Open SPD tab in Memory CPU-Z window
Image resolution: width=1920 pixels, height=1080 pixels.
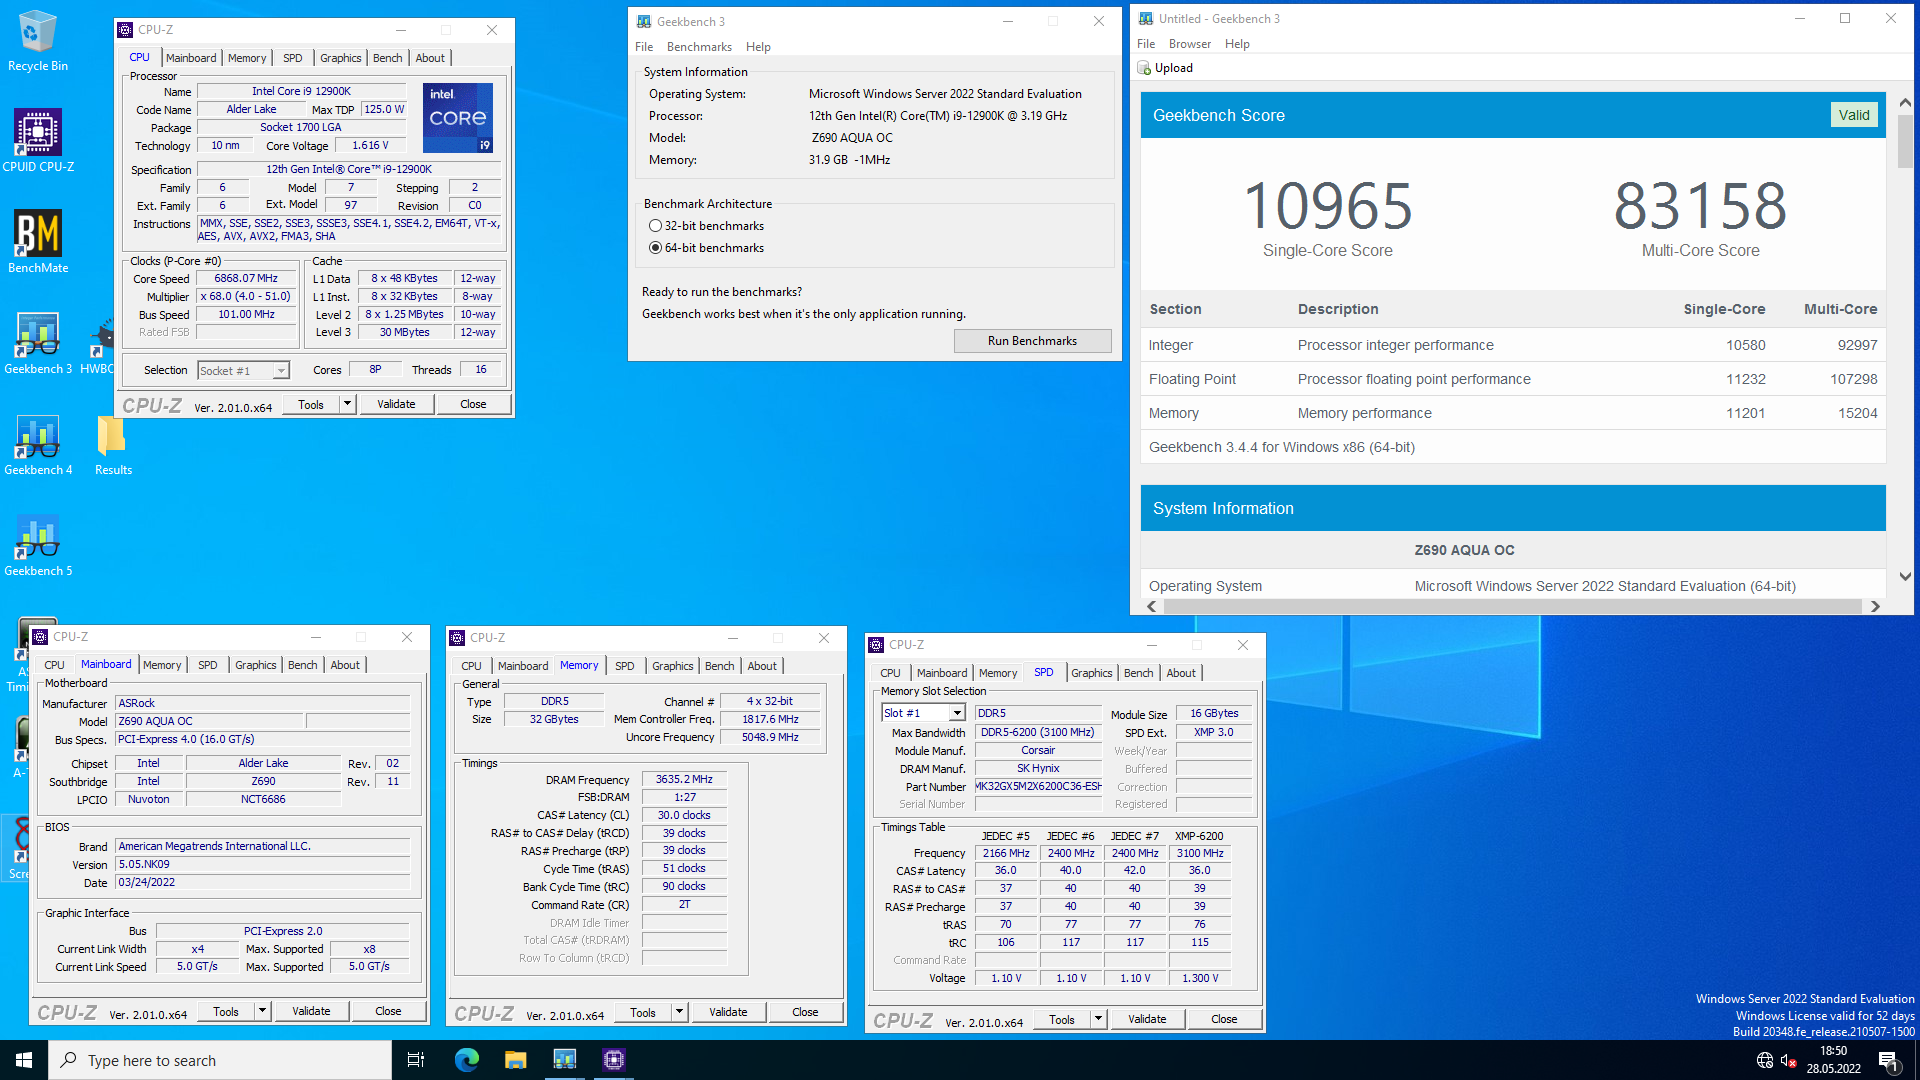(x=625, y=666)
